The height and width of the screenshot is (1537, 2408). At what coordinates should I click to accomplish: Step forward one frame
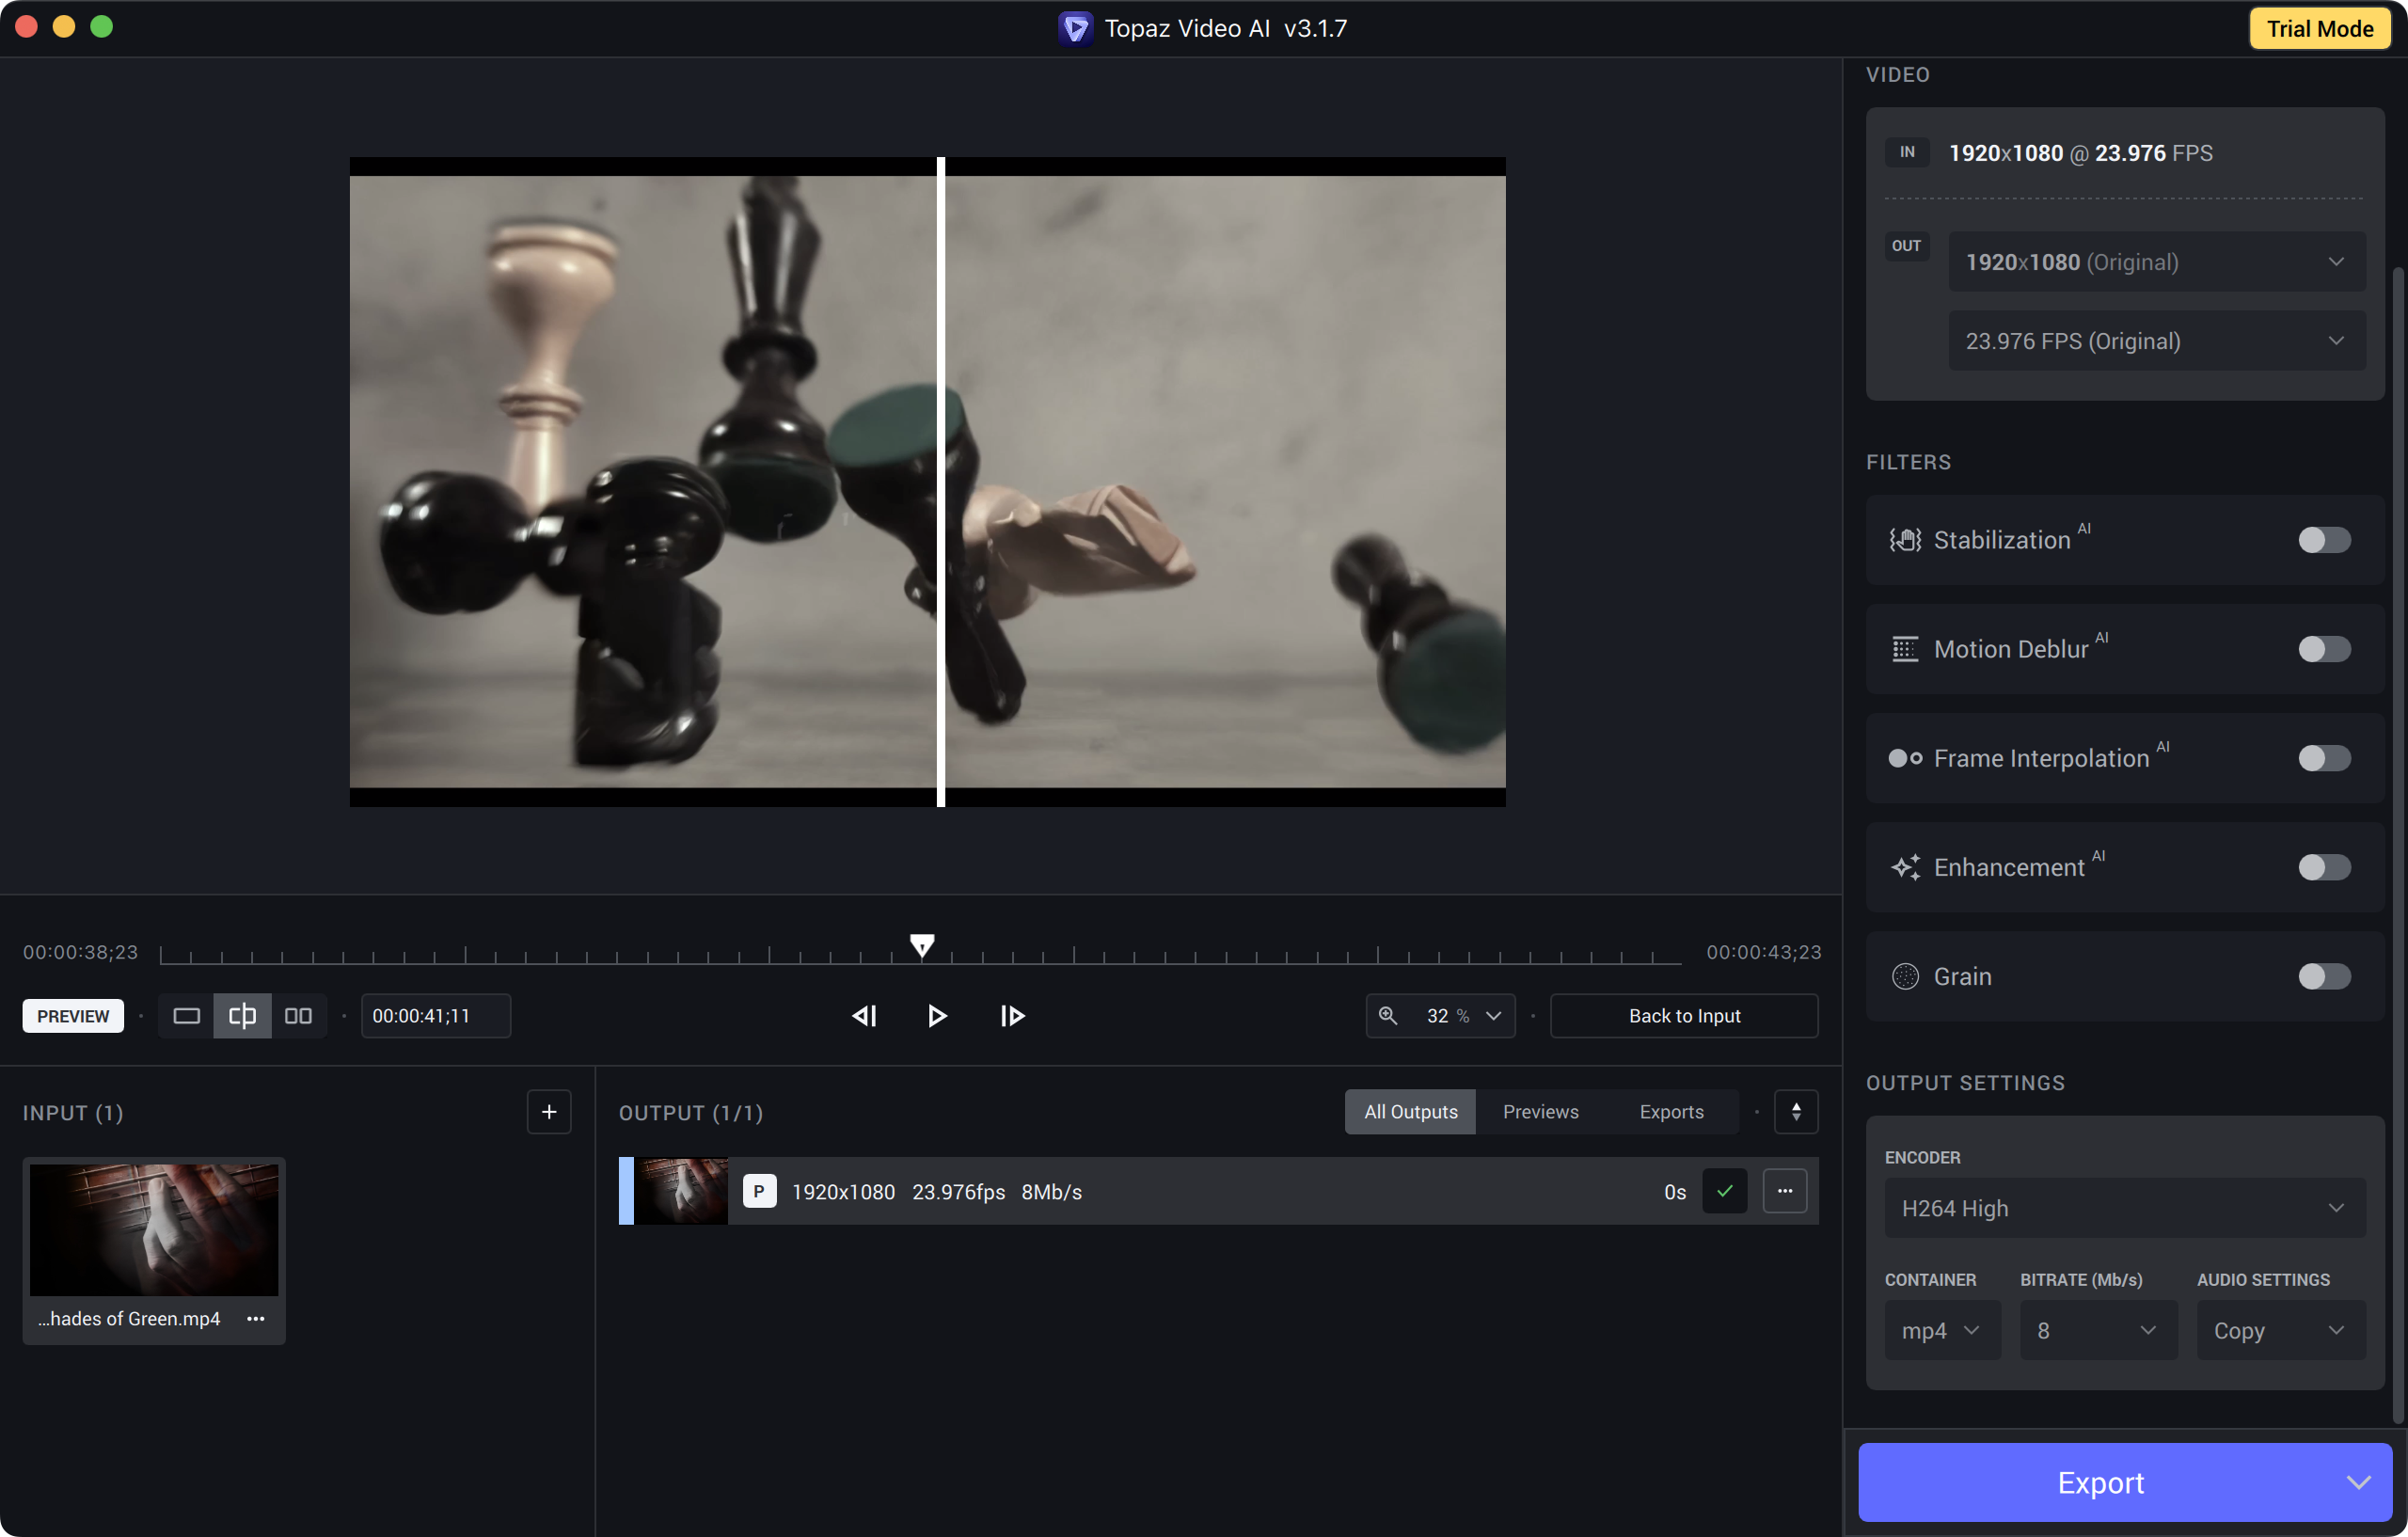[x=1012, y=1016]
